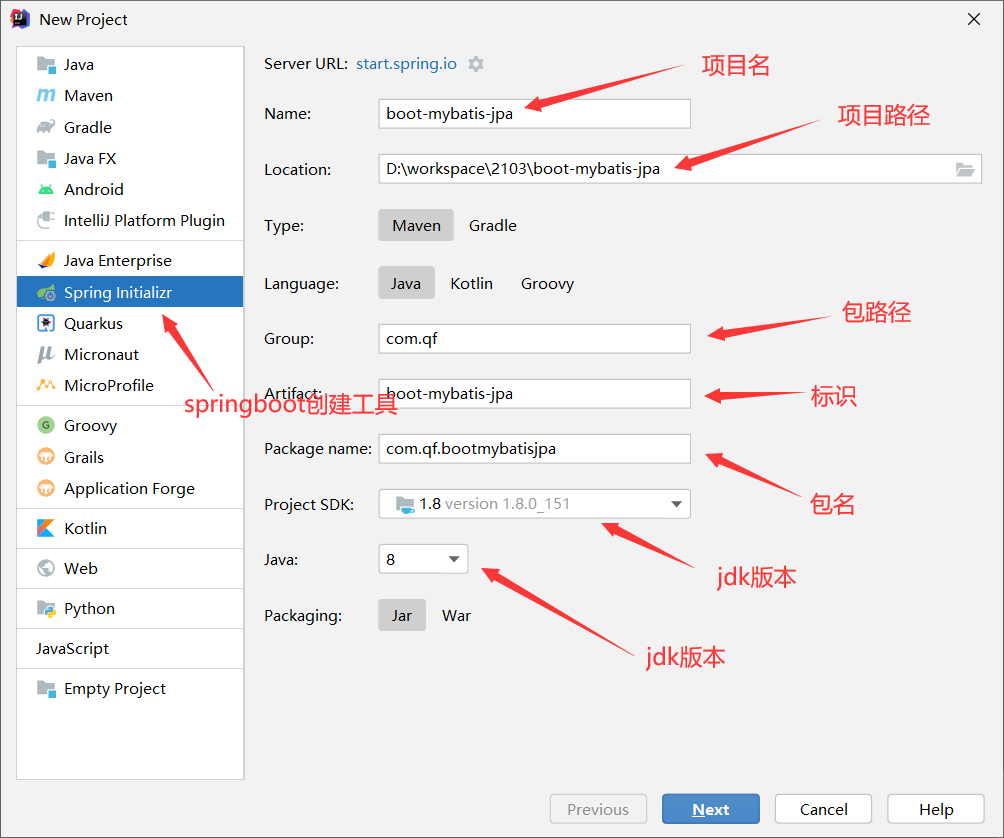Click the Java folder icon in sidebar
The height and width of the screenshot is (838, 1004).
point(46,65)
